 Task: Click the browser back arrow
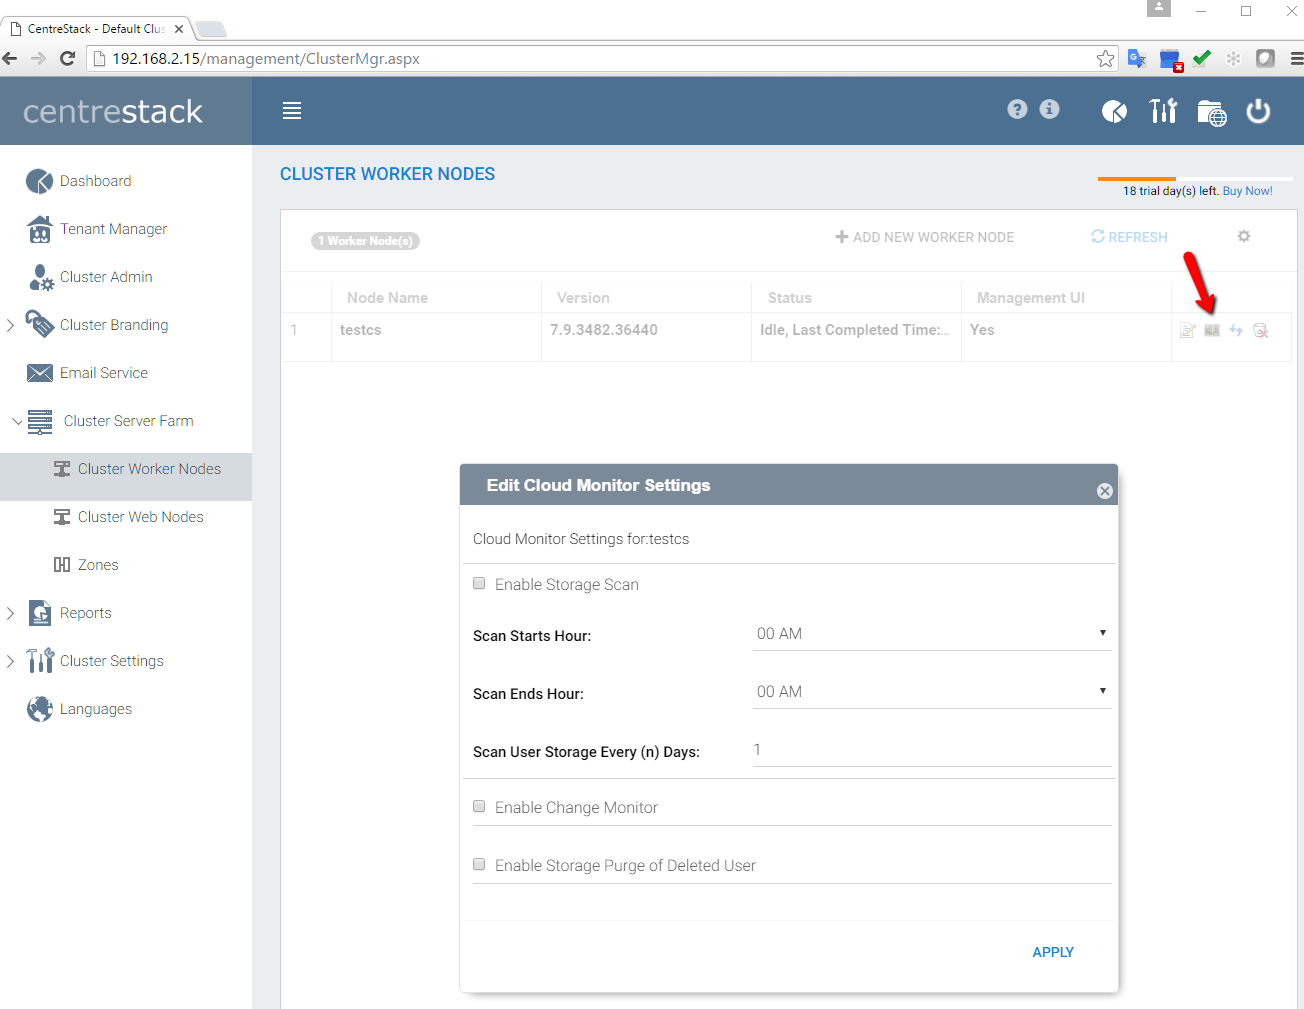click(x=11, y=58)
